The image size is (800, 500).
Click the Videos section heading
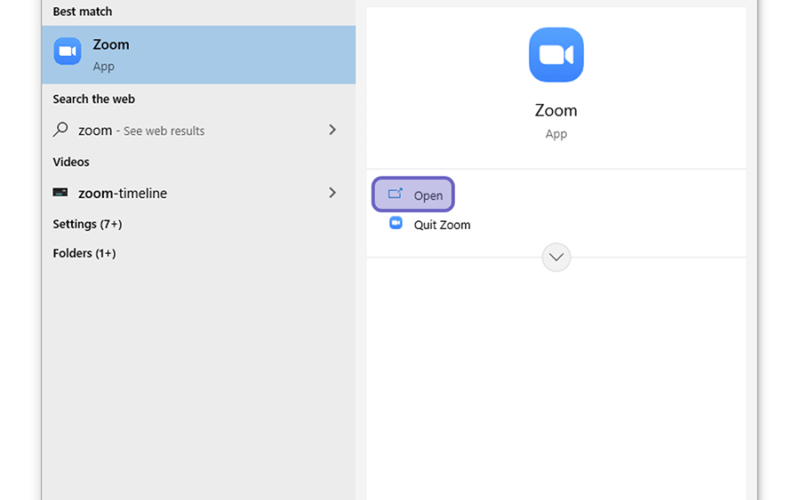(x=71, y=162)
